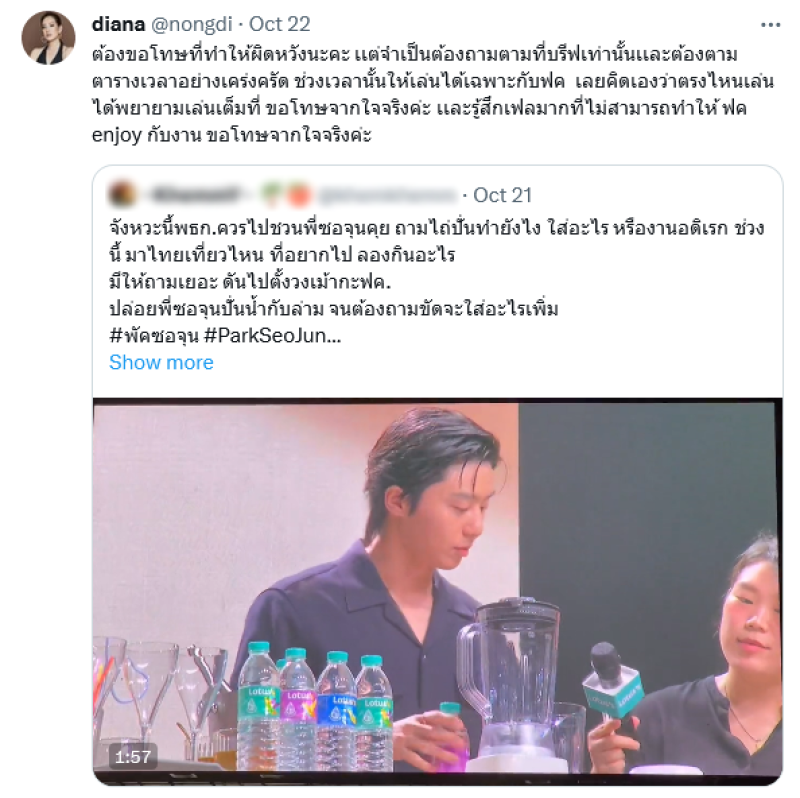Open the Oct 22 tweet timestamp
800x798 pixels.
click(280, 24)
